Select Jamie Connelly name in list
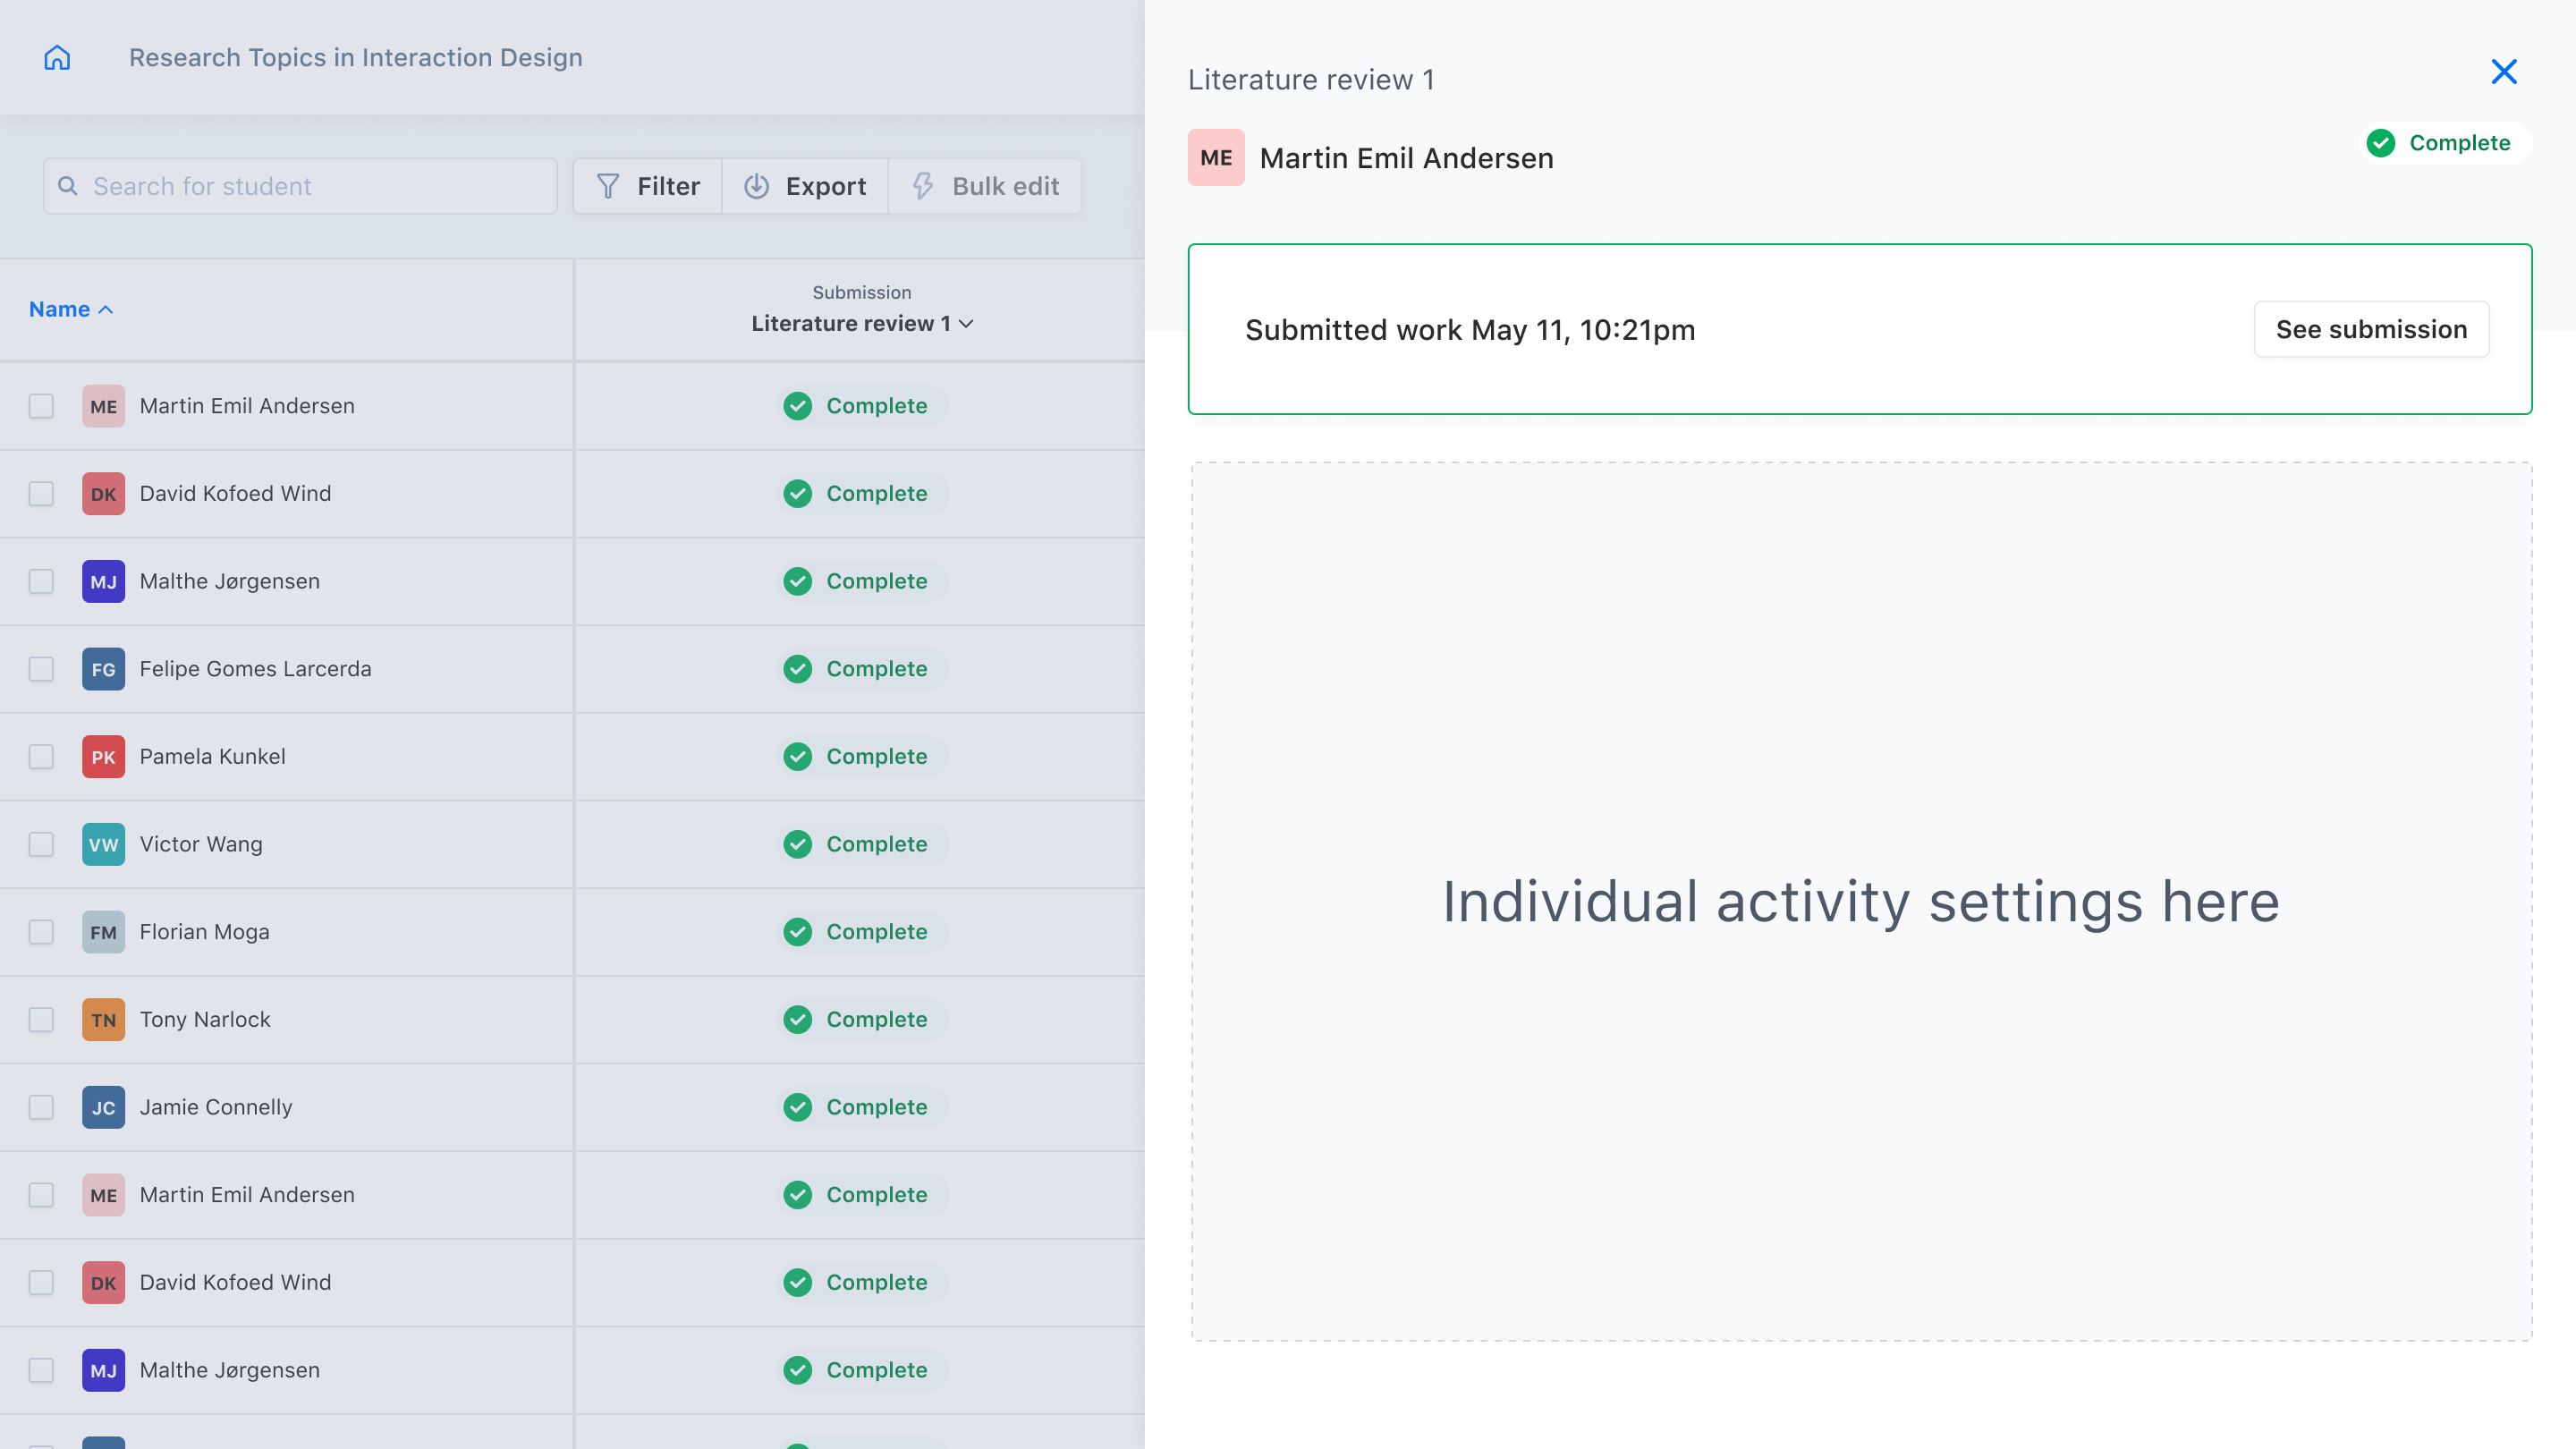 216,1107
